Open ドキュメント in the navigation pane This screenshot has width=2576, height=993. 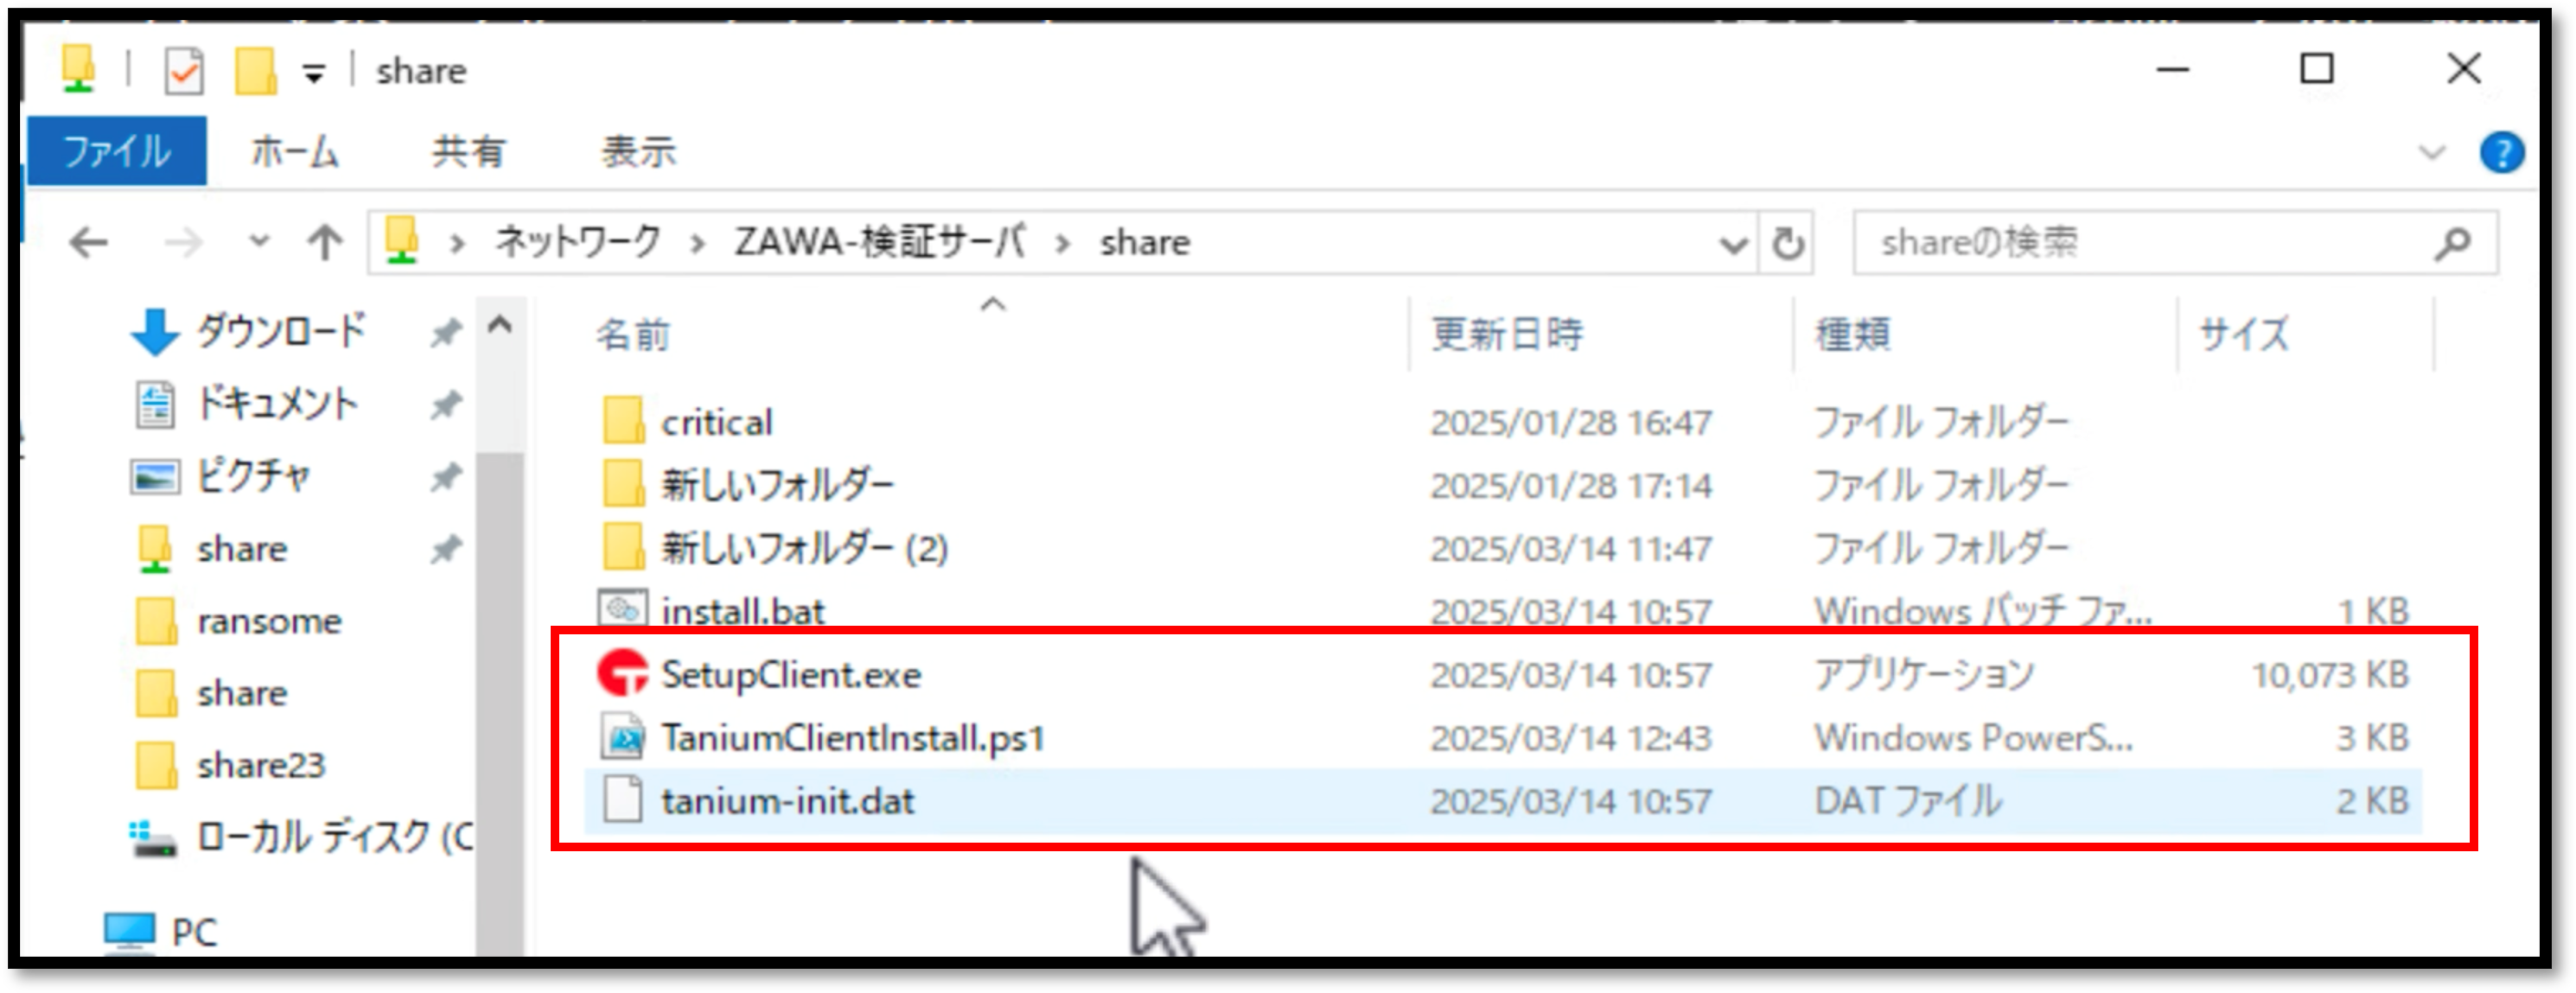pos(277,404)
